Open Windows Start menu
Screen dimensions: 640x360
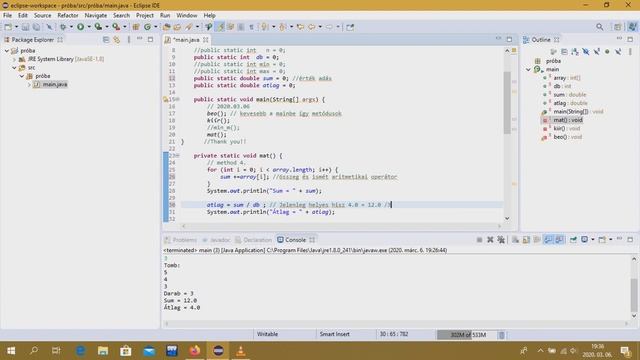pyautogui.click(x=11, y=351)
